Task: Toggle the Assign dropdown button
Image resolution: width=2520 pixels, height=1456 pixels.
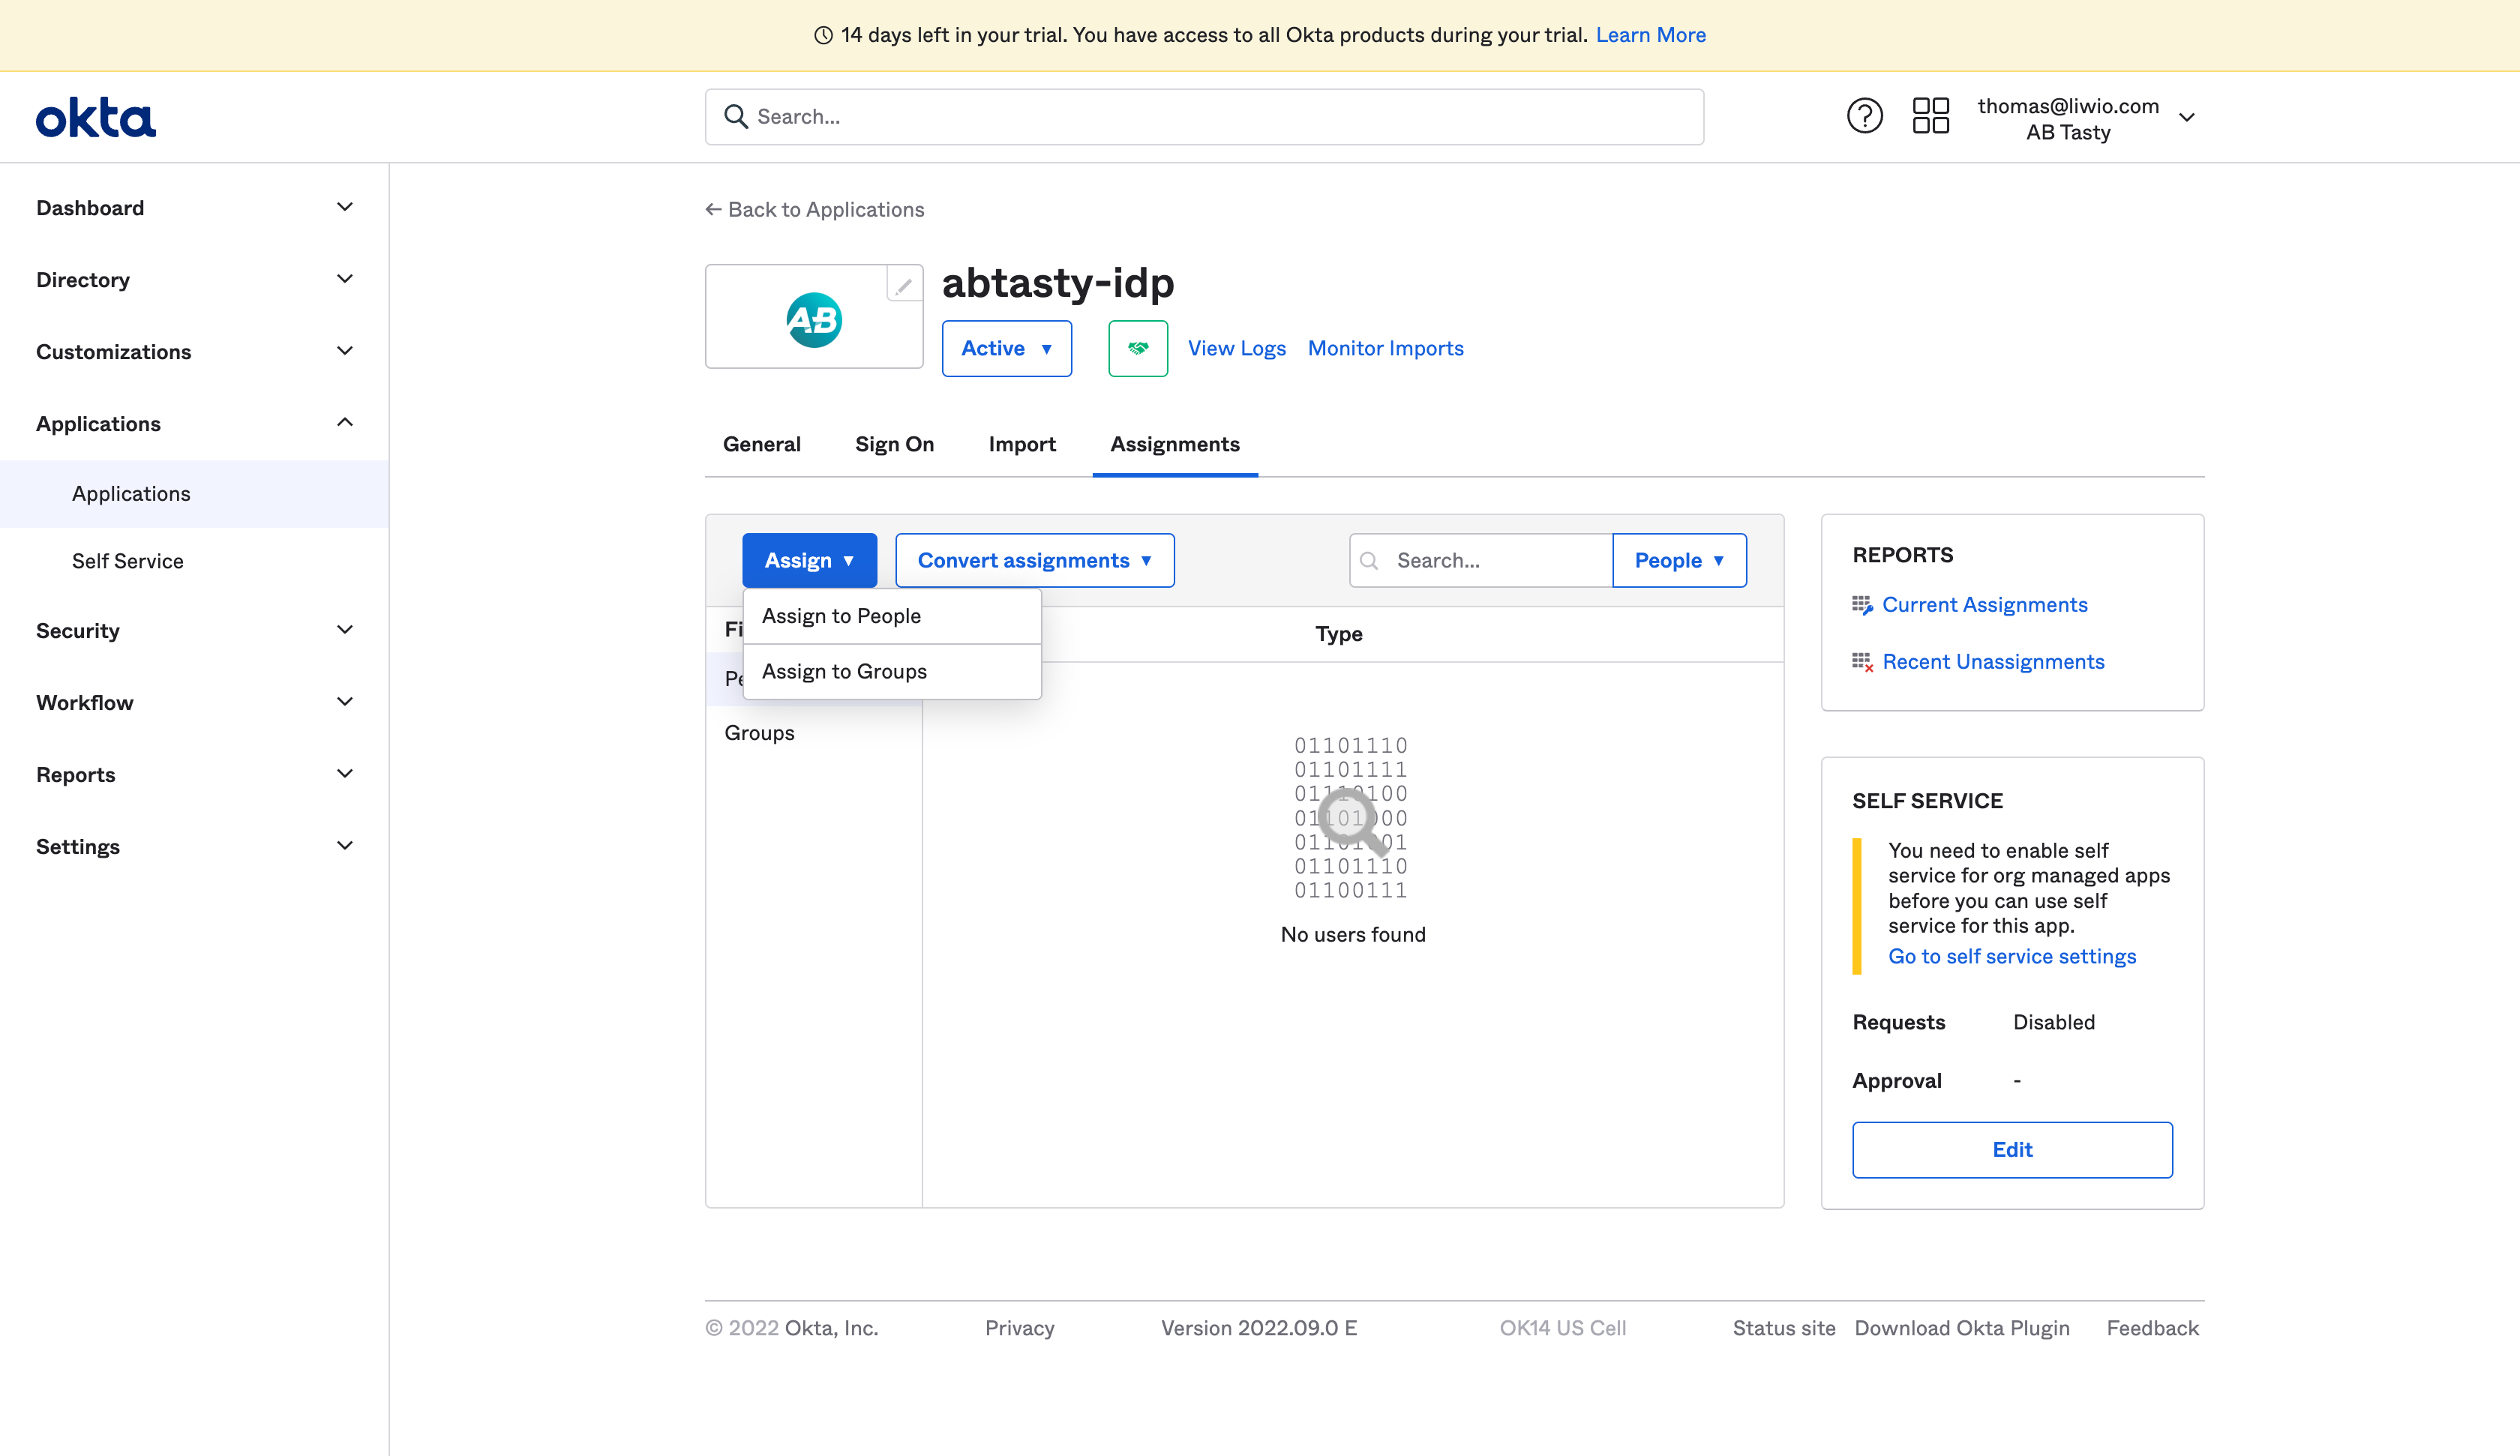Action: click(x=809, y=560)
